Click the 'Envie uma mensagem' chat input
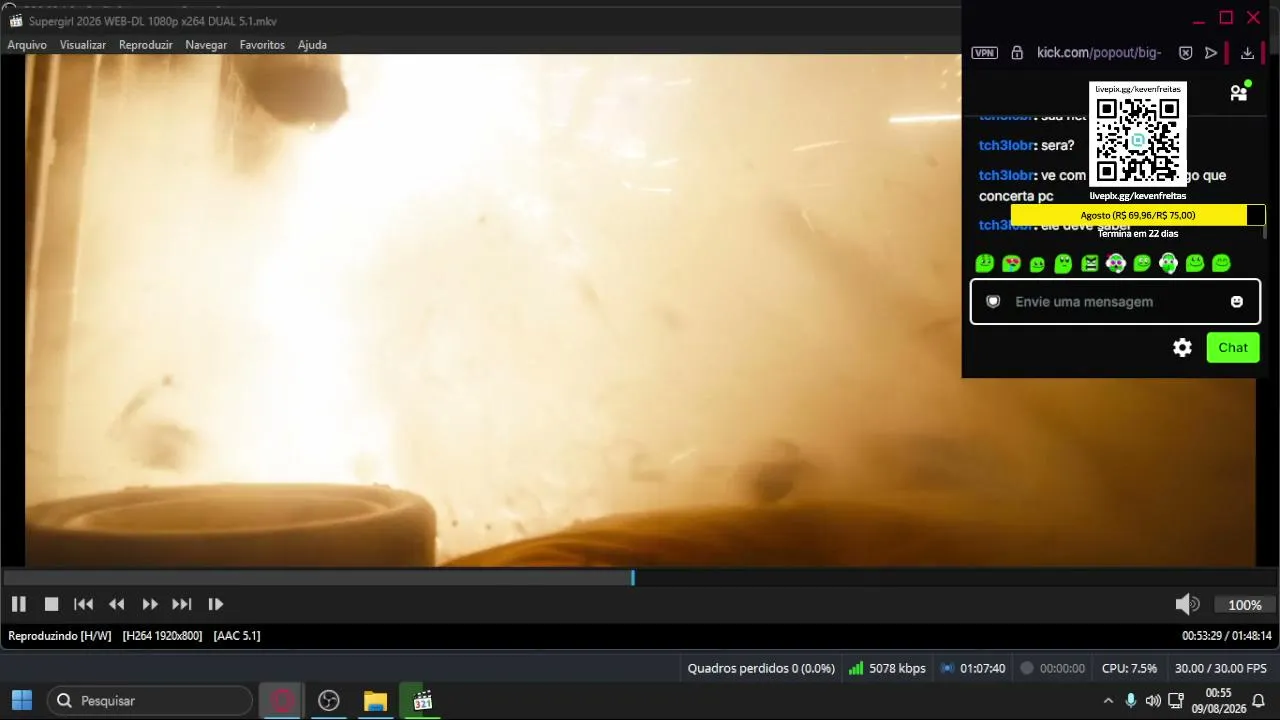Screen dimensions: 1280x720 [1115, 302]
